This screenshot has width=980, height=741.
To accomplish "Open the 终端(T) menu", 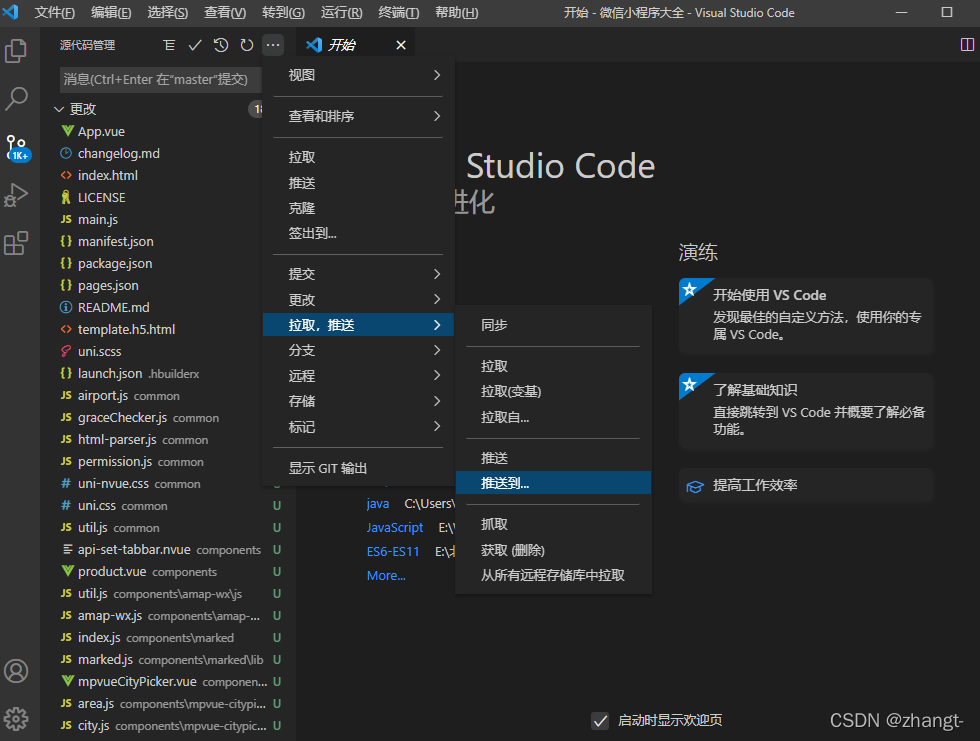I will coord(399,12).
